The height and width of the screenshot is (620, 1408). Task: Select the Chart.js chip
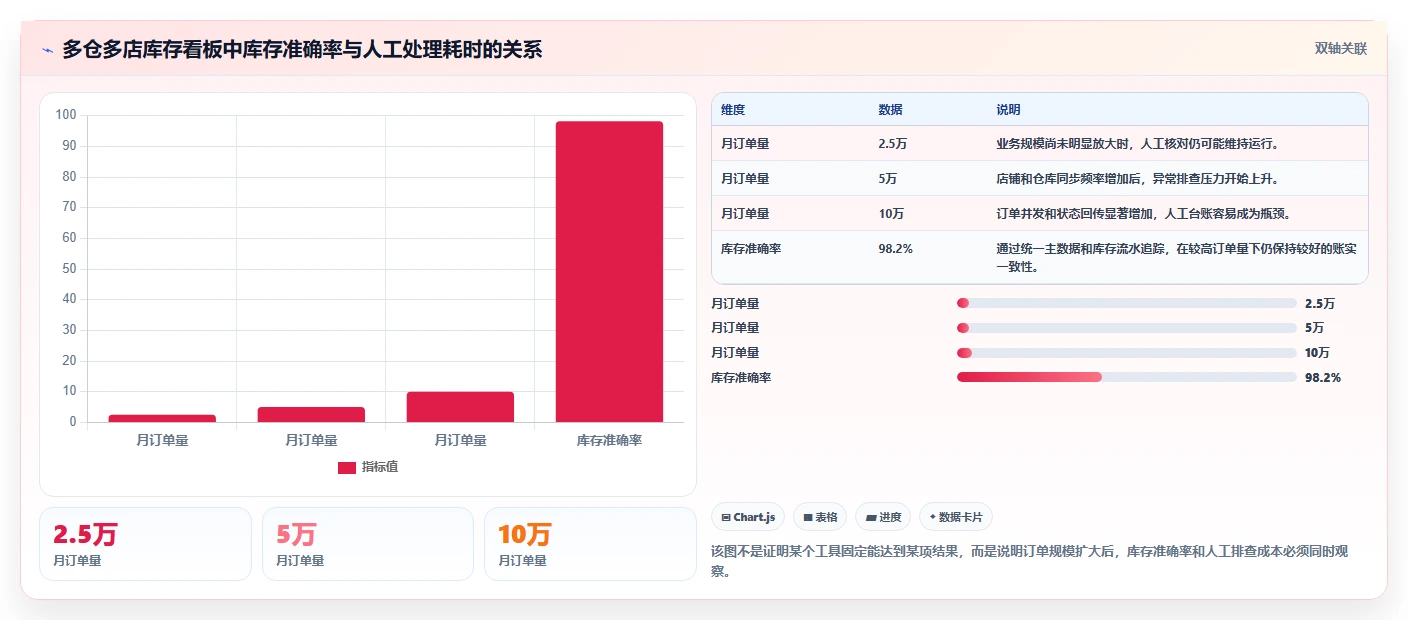pyautogui.click(x=748, y=517)
